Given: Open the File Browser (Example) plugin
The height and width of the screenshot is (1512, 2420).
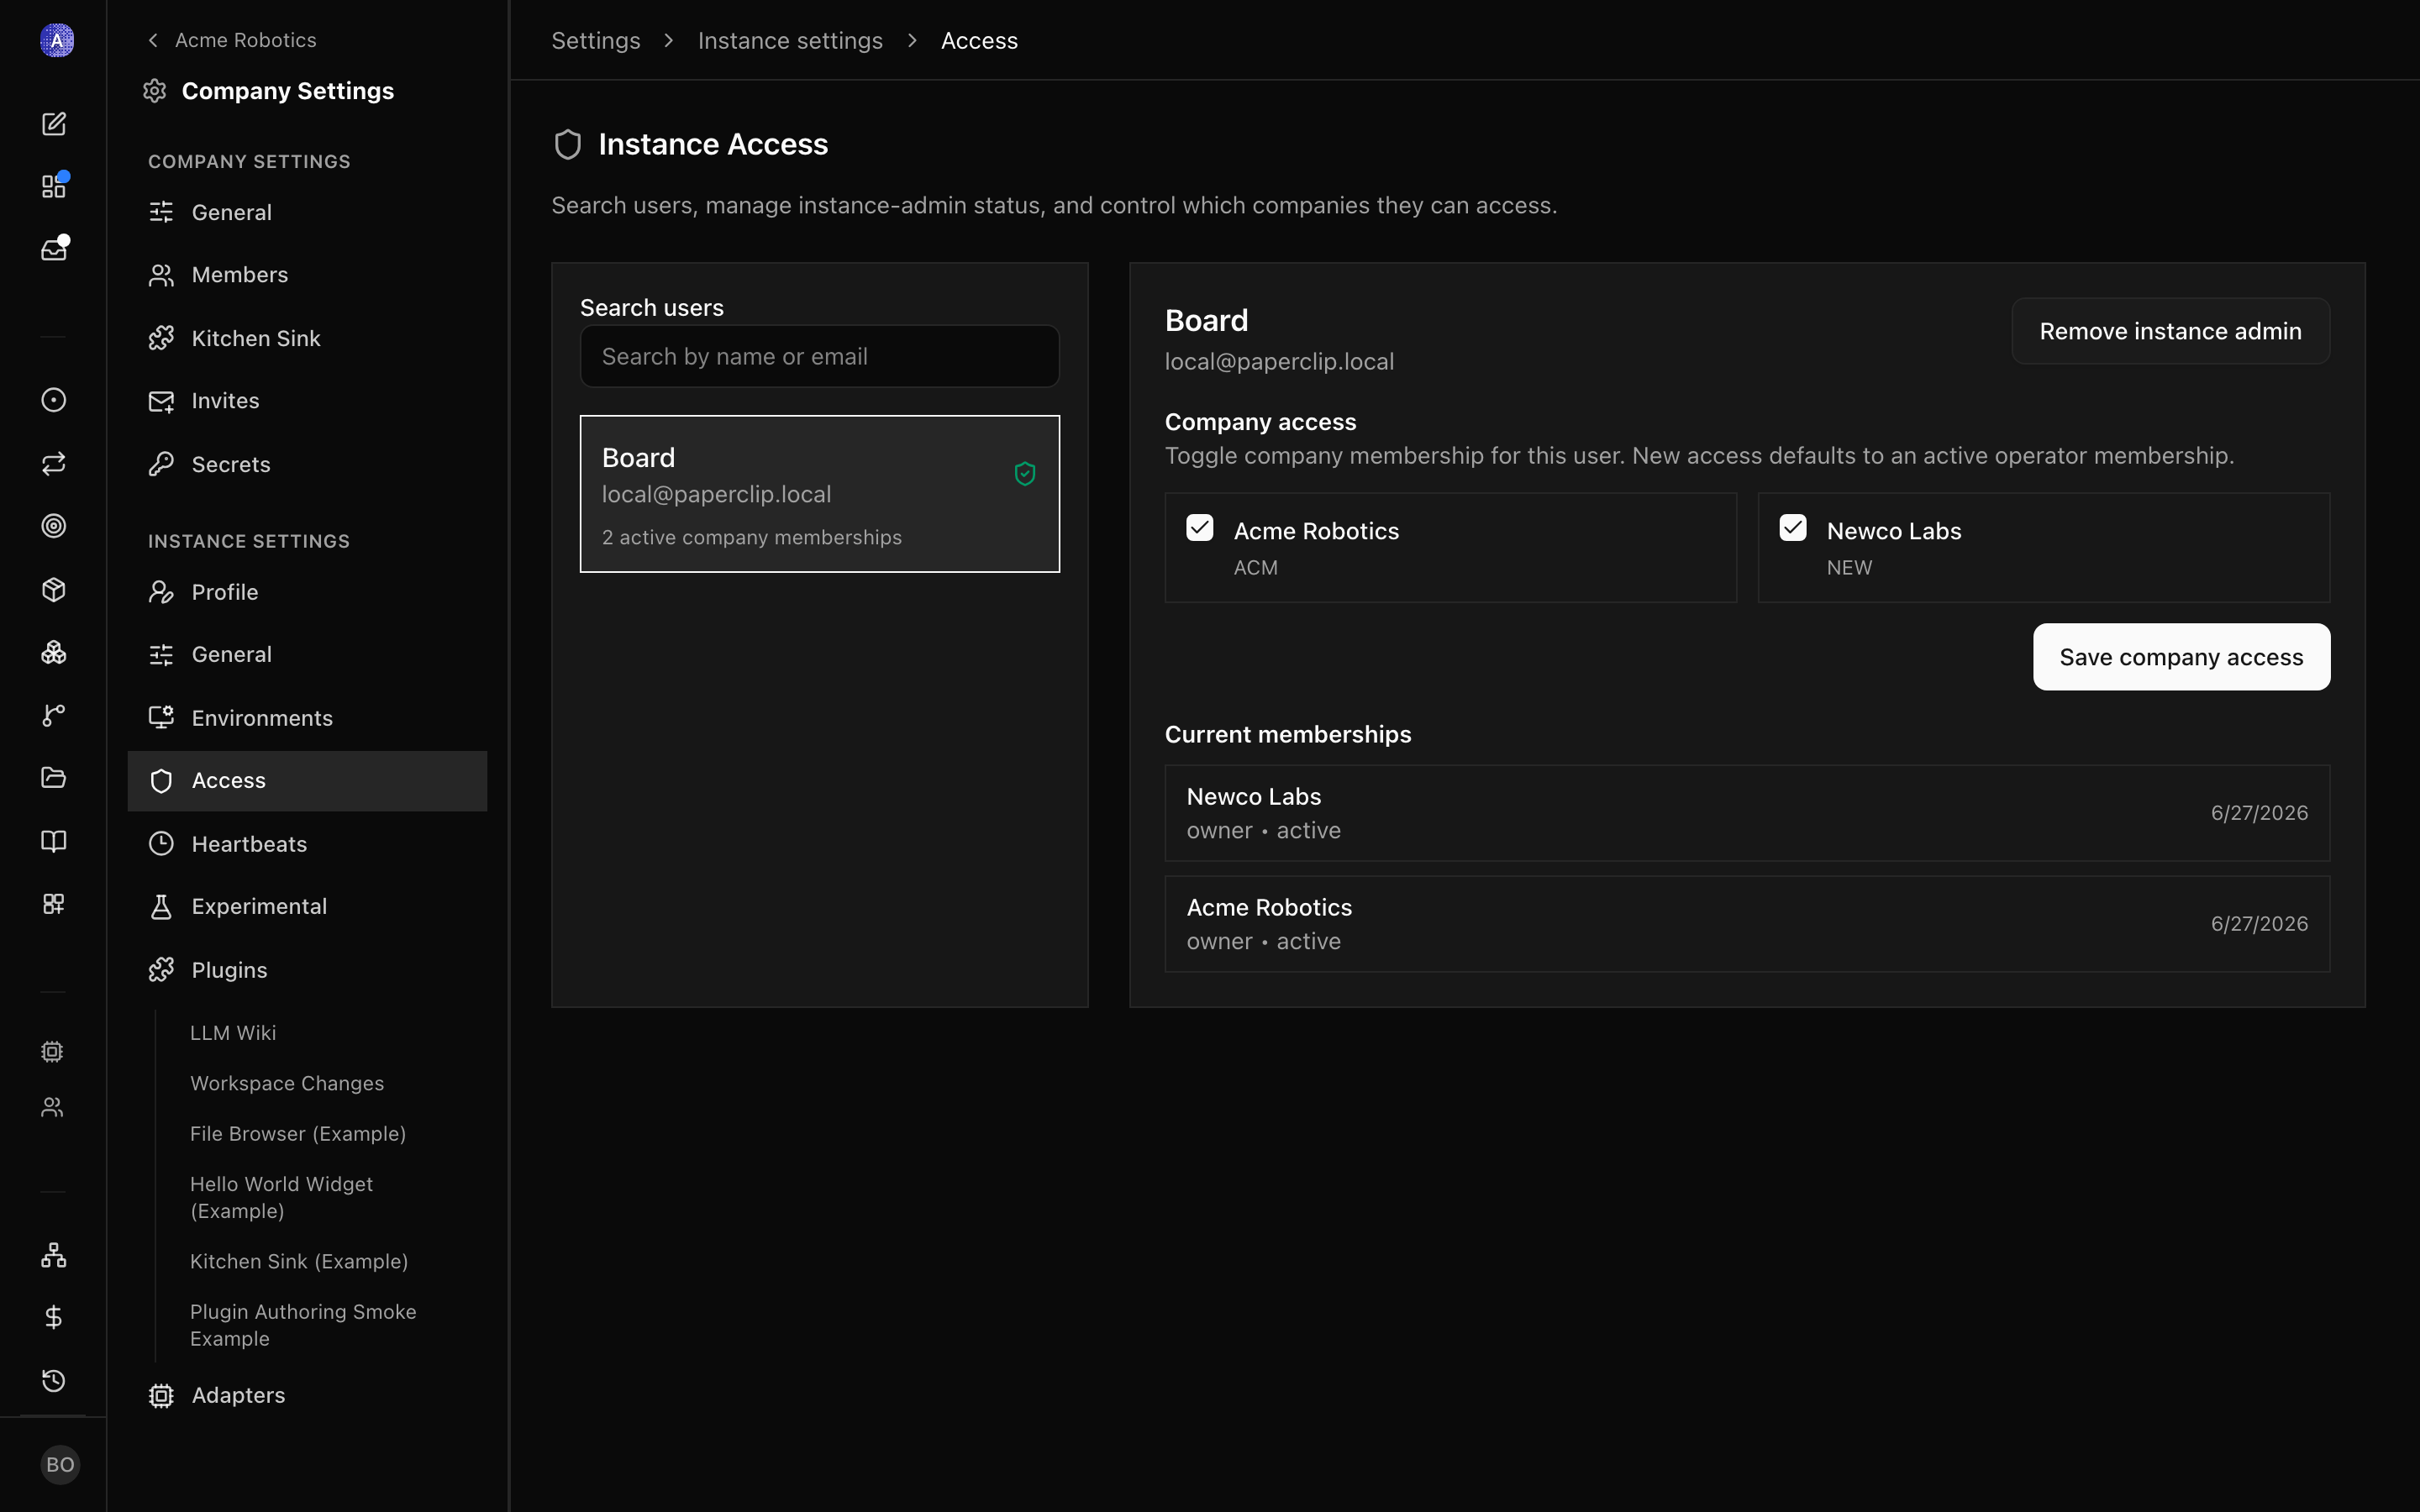Looking at the screenshot, I should (x=298, y=1134).
